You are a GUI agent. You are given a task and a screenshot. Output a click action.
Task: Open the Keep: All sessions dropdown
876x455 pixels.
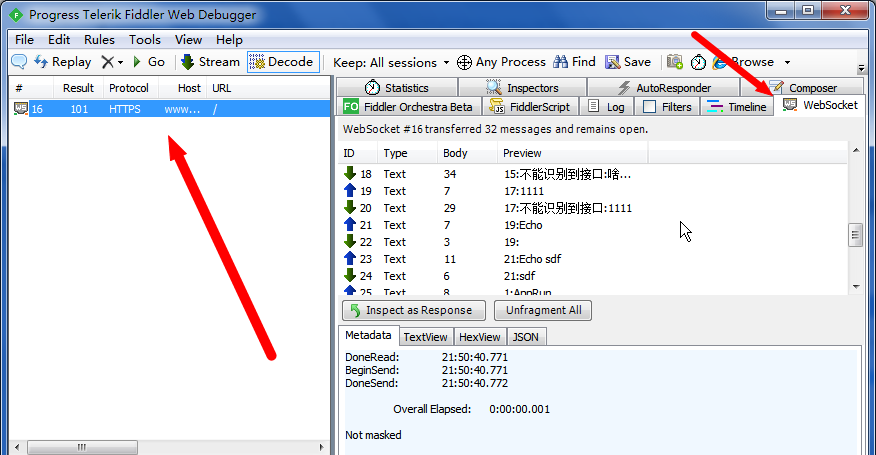click(391, 62)
